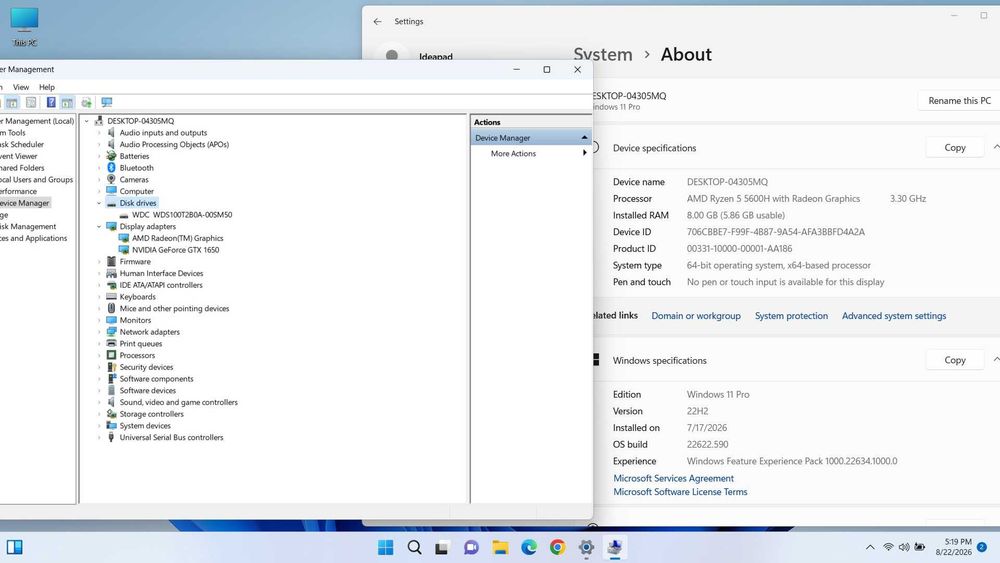Click the back arrow in Settings window
This screenshot has height=563, width=1000.
[378, 21]
